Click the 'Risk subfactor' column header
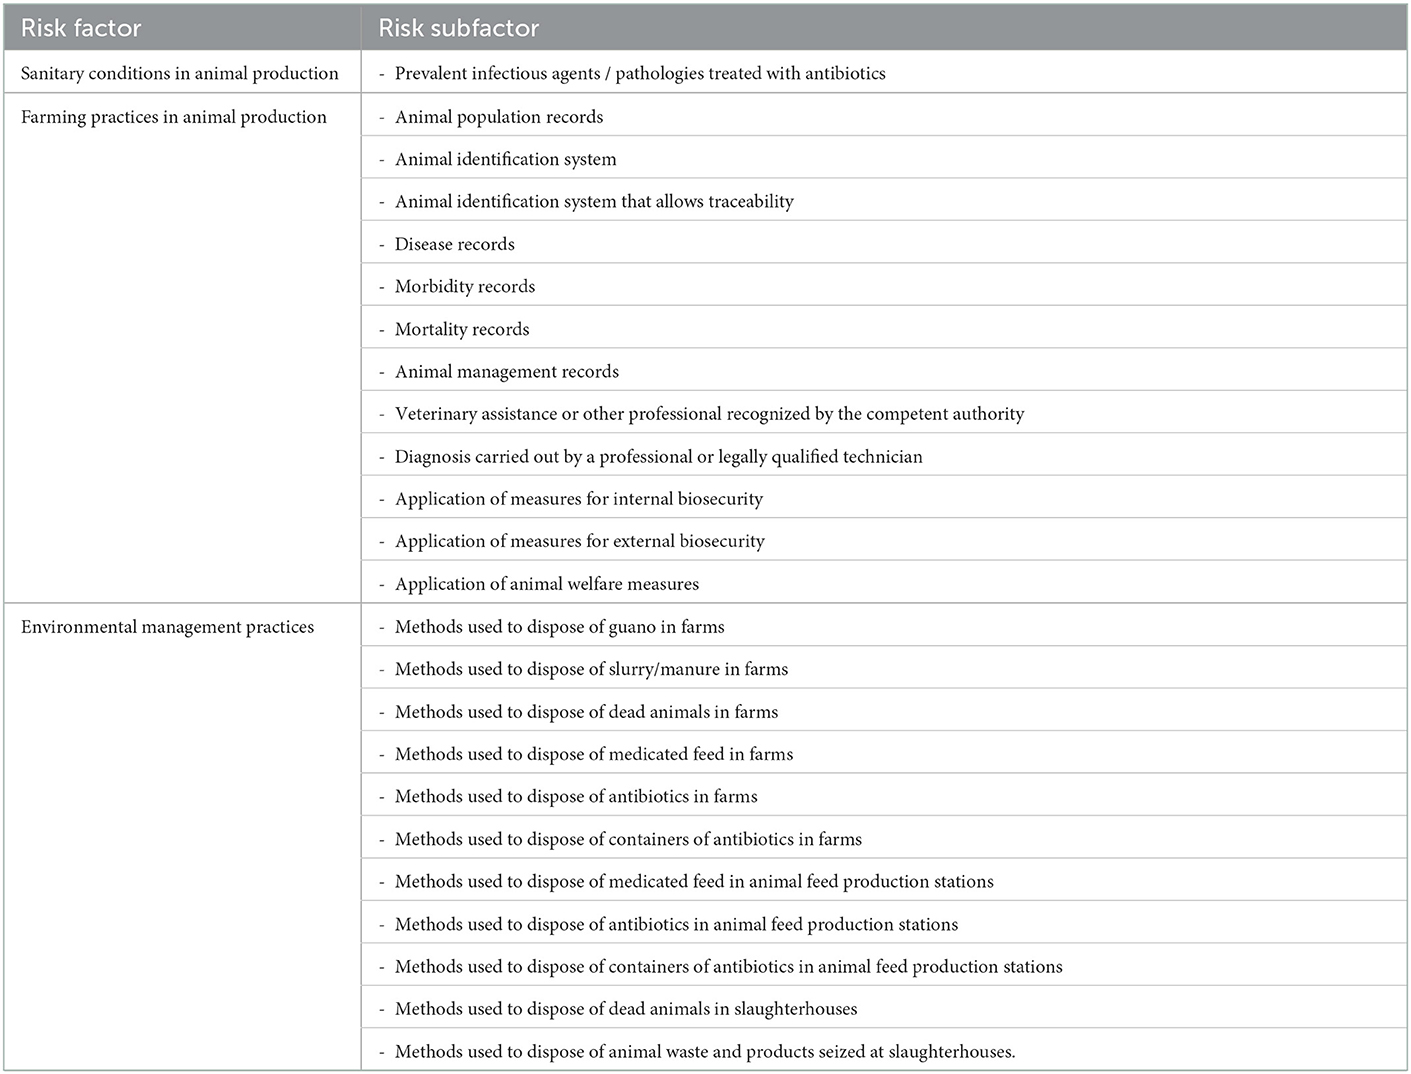Viewport: 1411px width, 1074px height. (x=884, y=28)
